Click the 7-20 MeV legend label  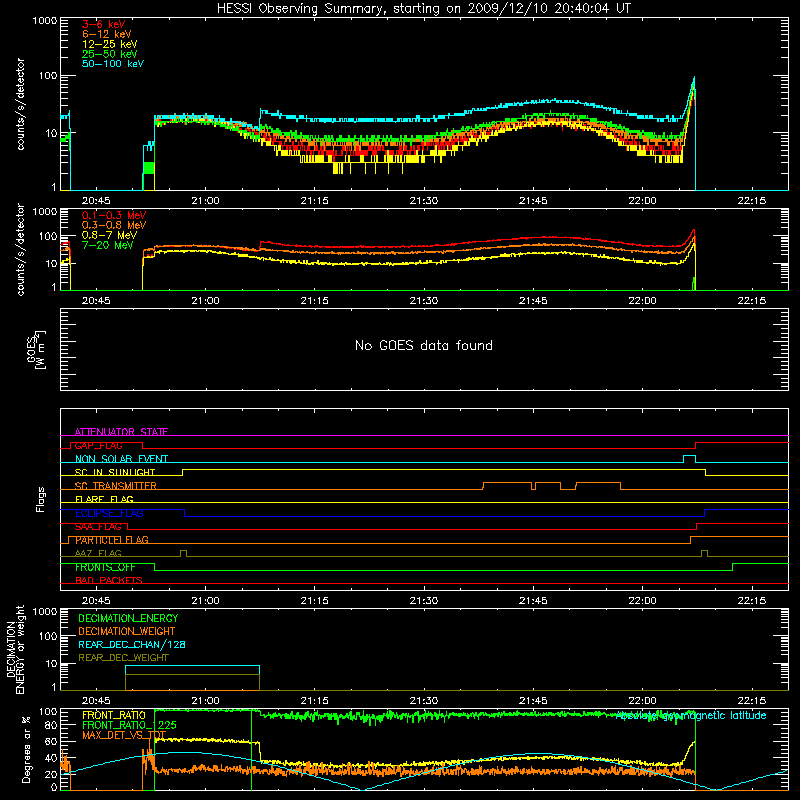coord(107,245)
